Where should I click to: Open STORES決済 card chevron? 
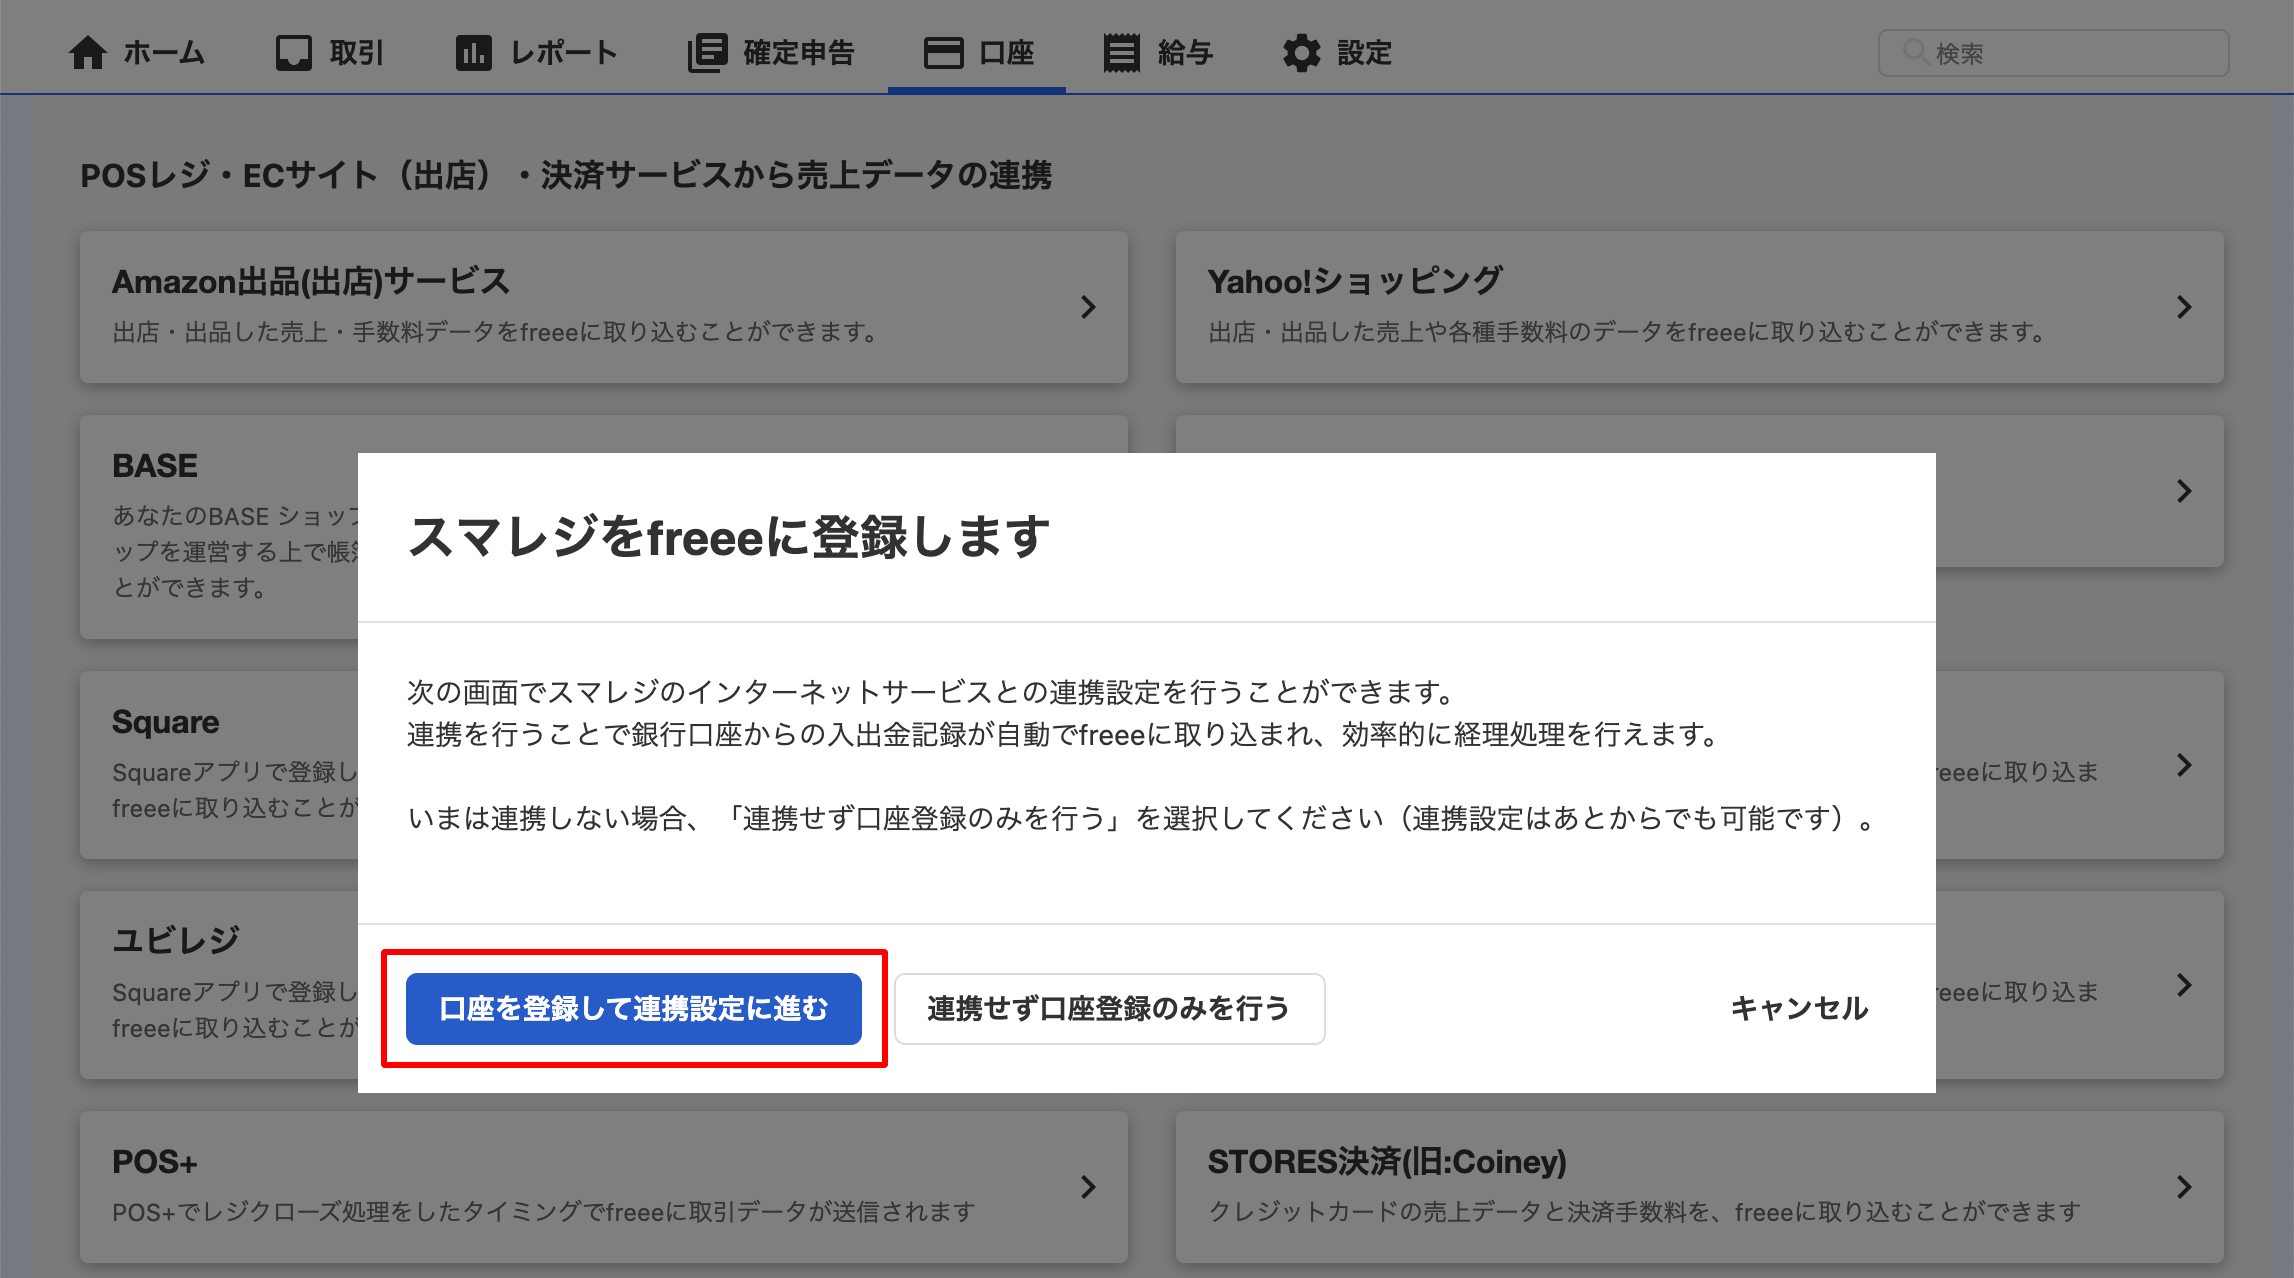click(x=2184, y=1187)
